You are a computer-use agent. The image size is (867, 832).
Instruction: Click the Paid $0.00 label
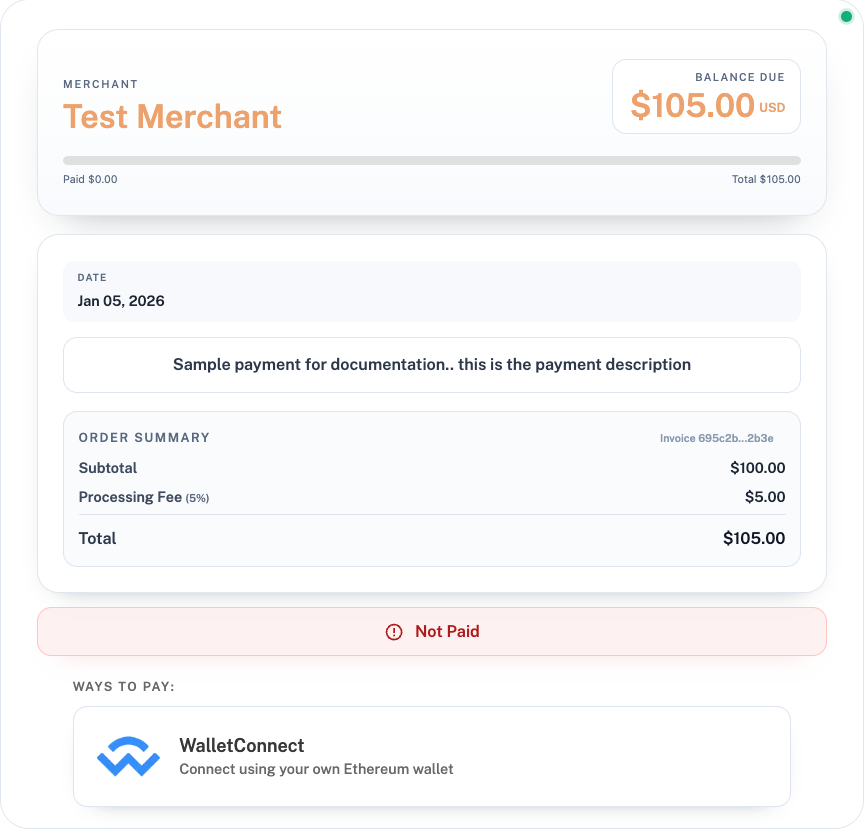(89, 179)
